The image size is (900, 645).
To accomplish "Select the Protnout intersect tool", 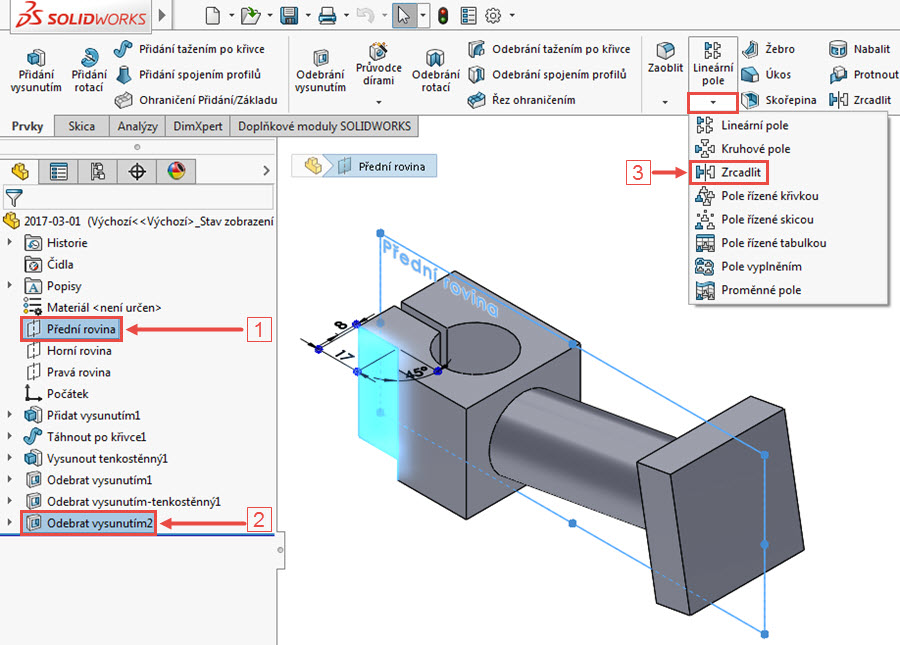I will click(864, 75).
